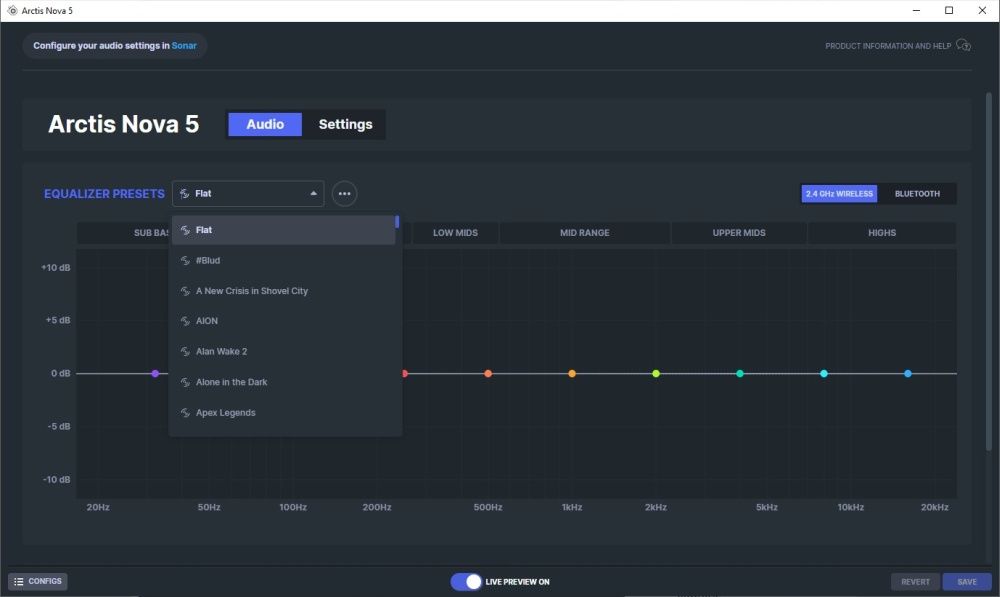Choose the #Blud preset
This screenshot has width=1000, height=597.
pos(283,260)
